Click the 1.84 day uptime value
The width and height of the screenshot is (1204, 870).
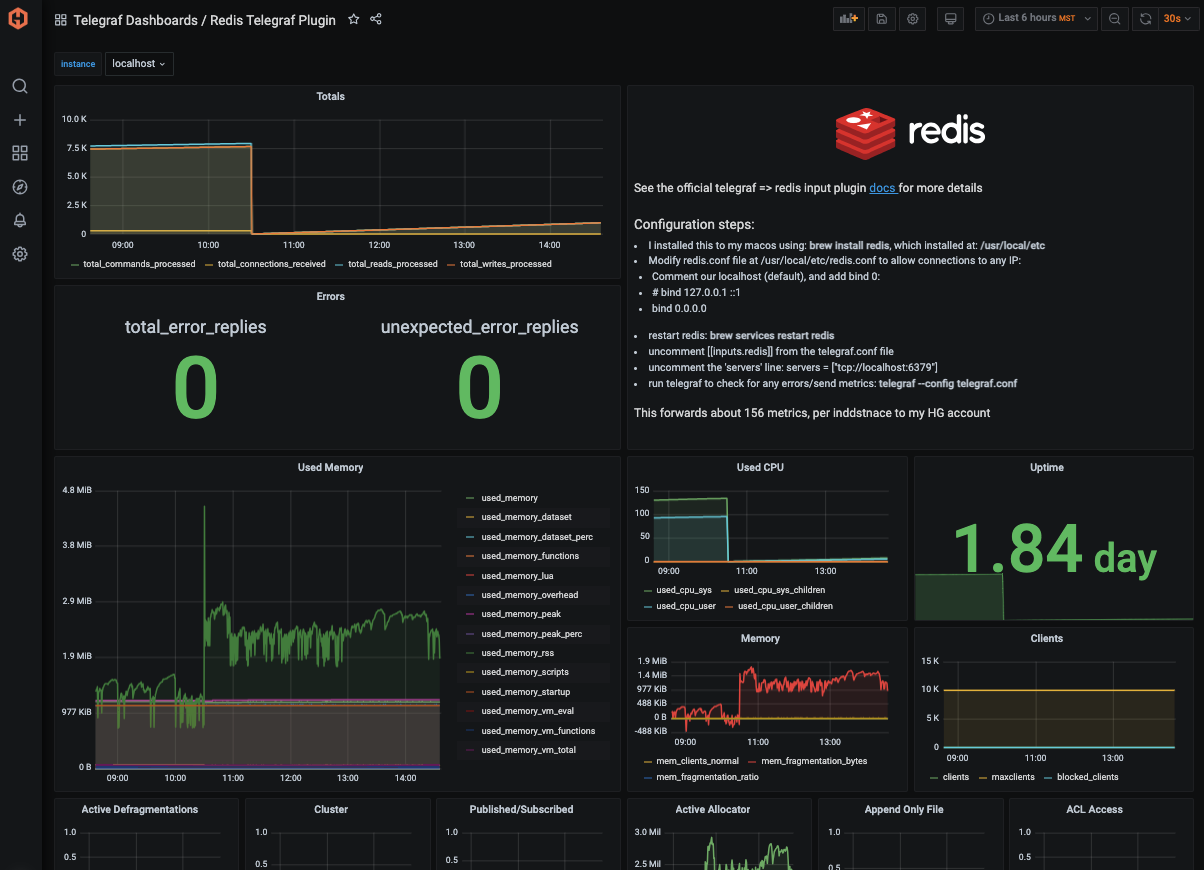pos(1054,551)
